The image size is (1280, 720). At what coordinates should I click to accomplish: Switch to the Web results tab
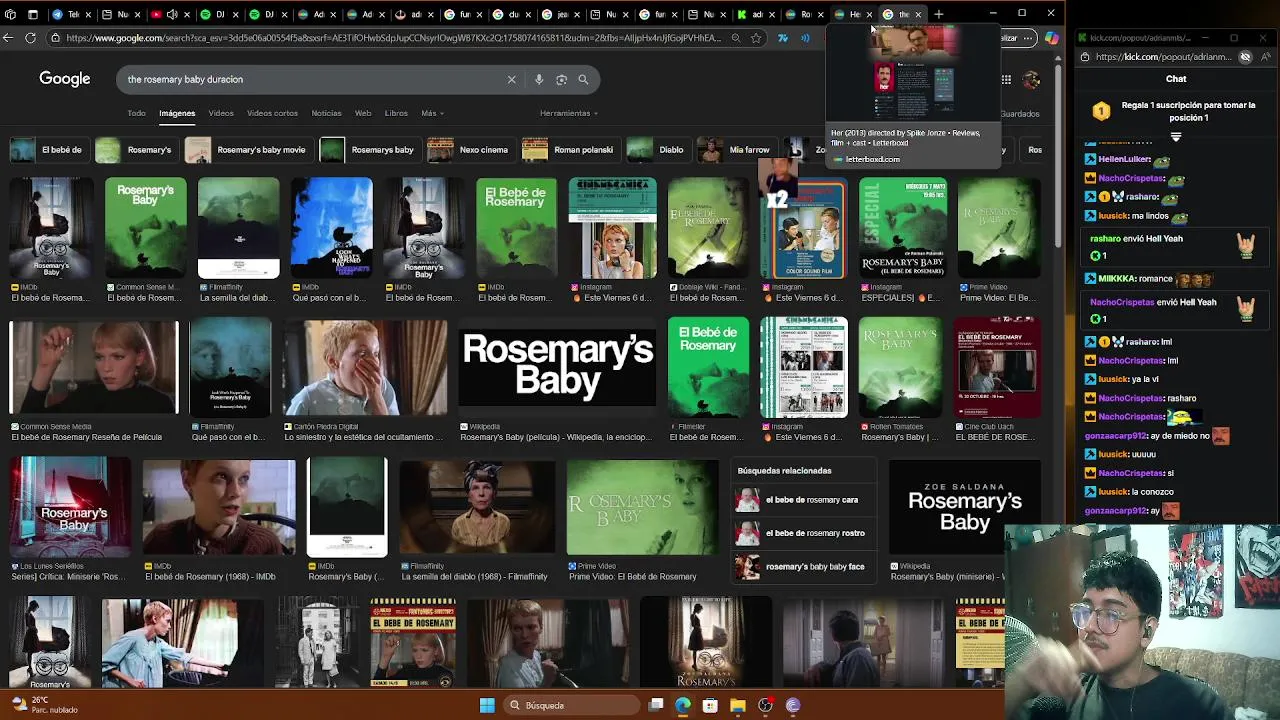(x=363, y=113)
